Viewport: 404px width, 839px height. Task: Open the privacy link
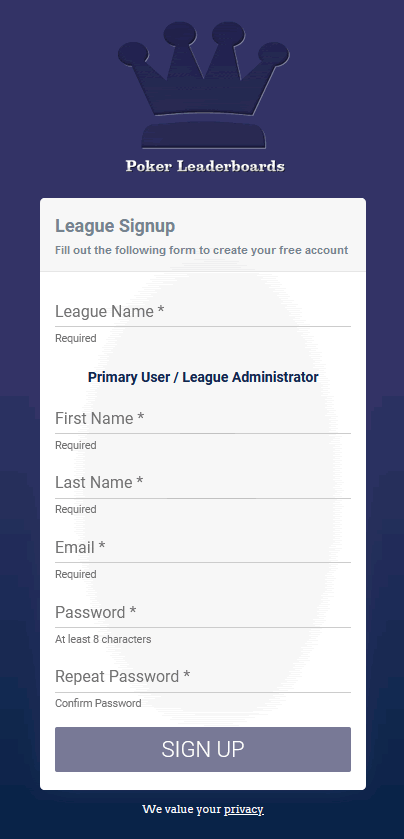click(x=243, y=809)
